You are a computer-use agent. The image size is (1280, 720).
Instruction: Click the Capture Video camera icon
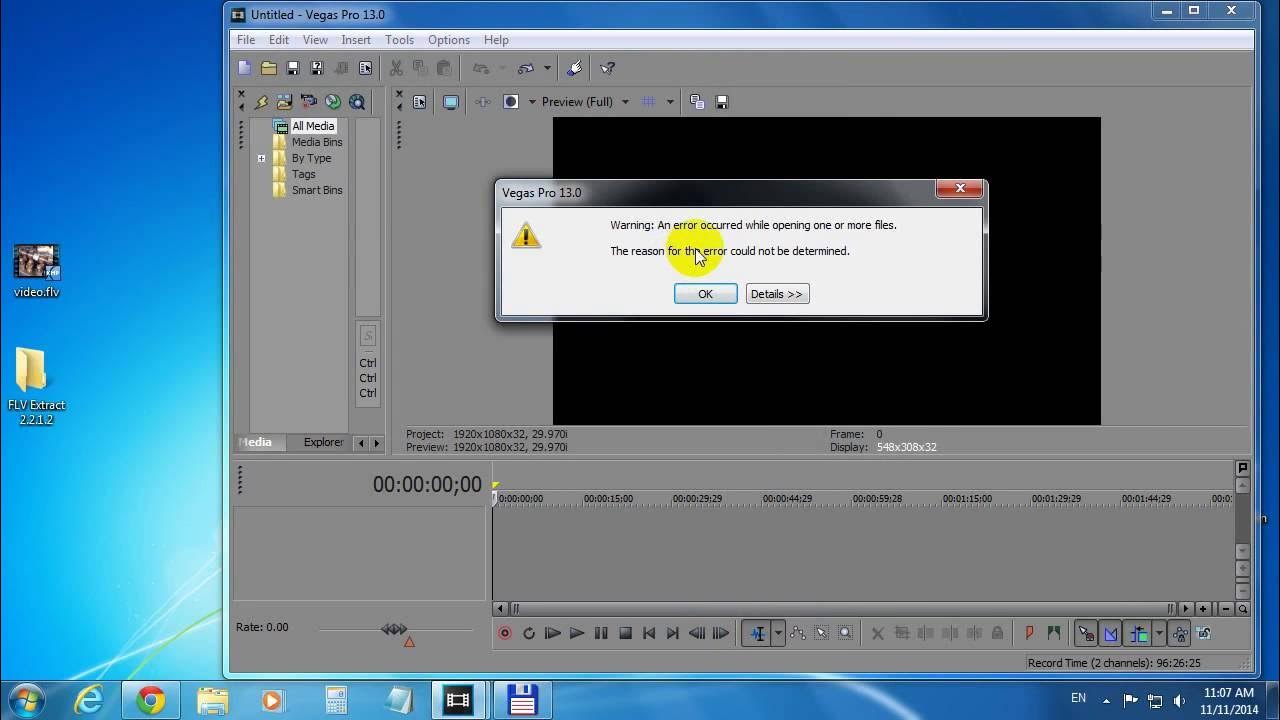pos(309,102)
